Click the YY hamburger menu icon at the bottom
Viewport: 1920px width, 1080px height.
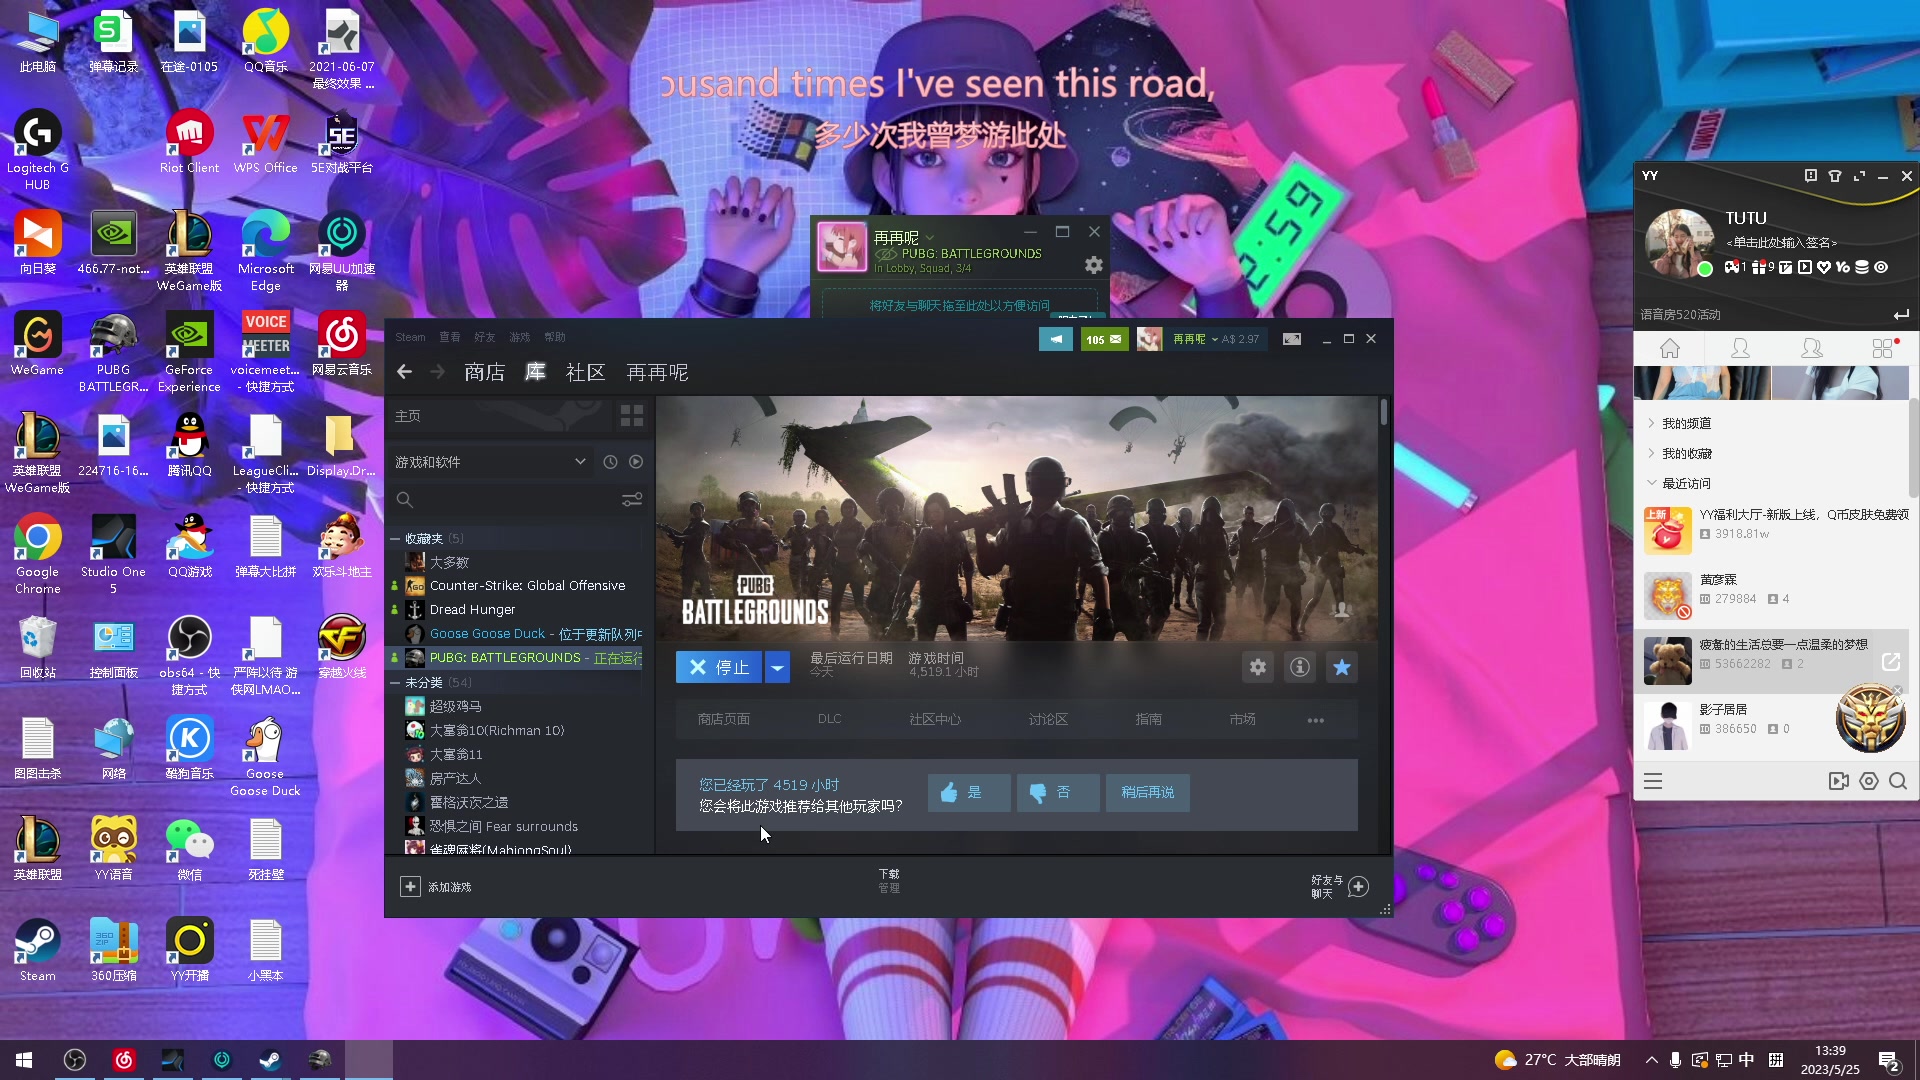coord(1653,782)
